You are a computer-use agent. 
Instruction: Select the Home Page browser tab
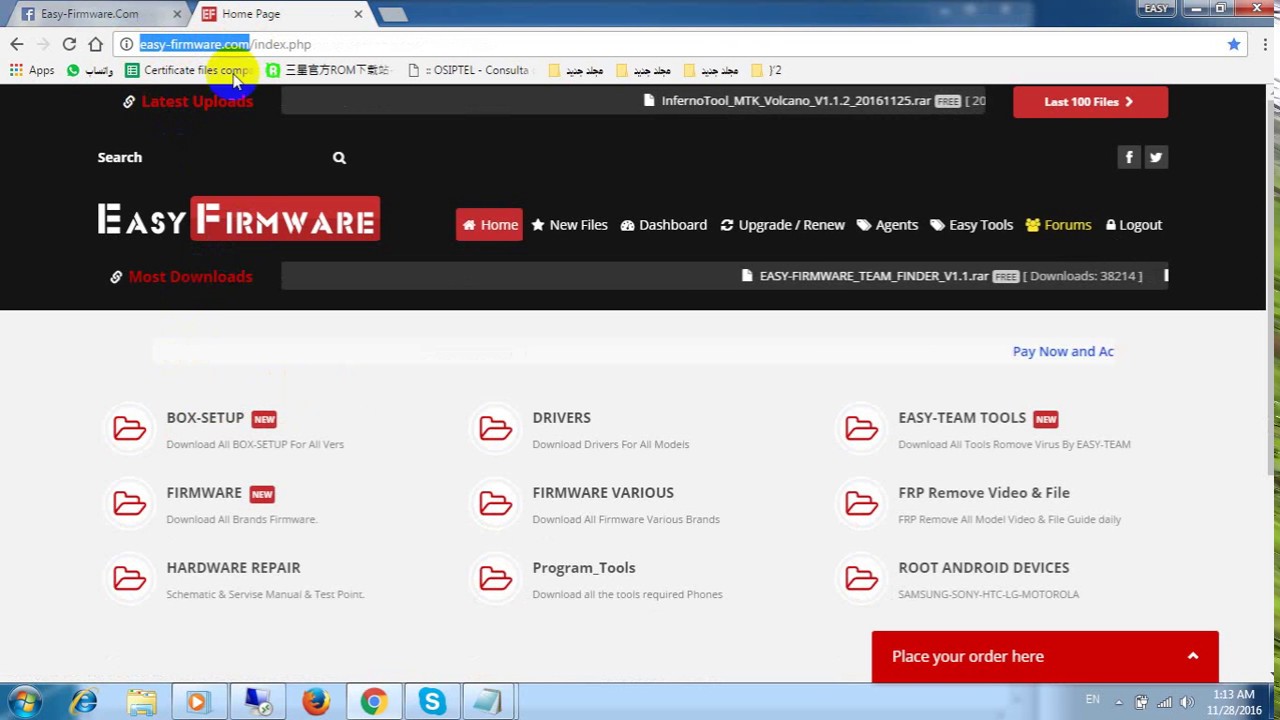click(278, 14)
